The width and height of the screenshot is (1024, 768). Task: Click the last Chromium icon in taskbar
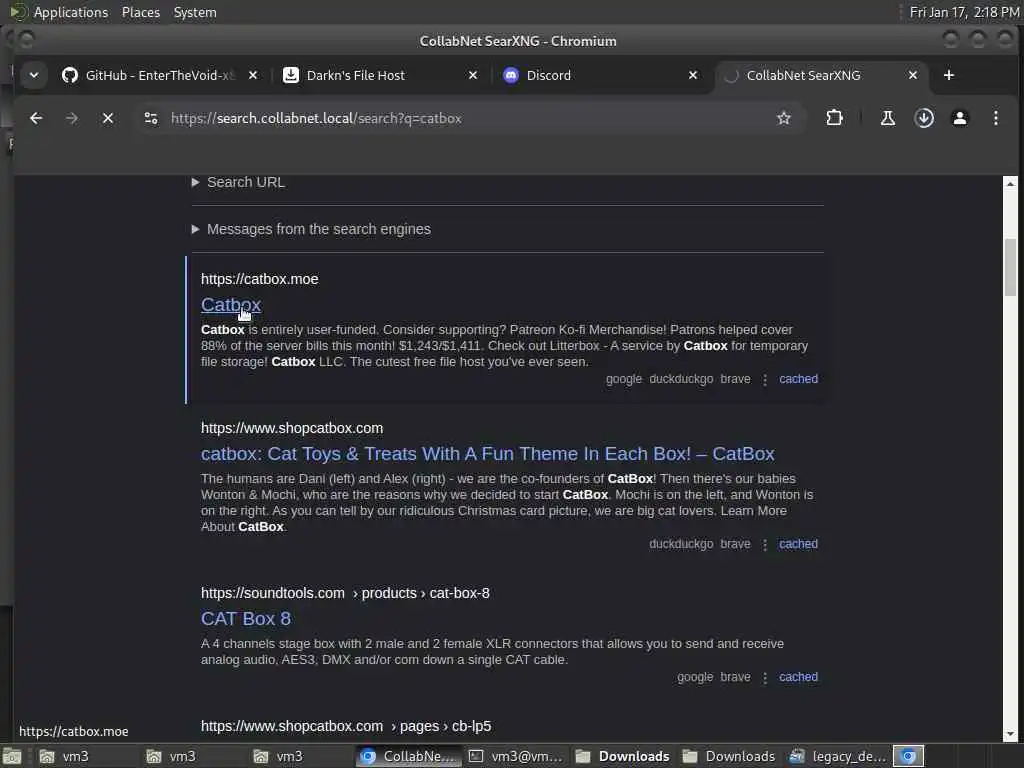(908, 756)
